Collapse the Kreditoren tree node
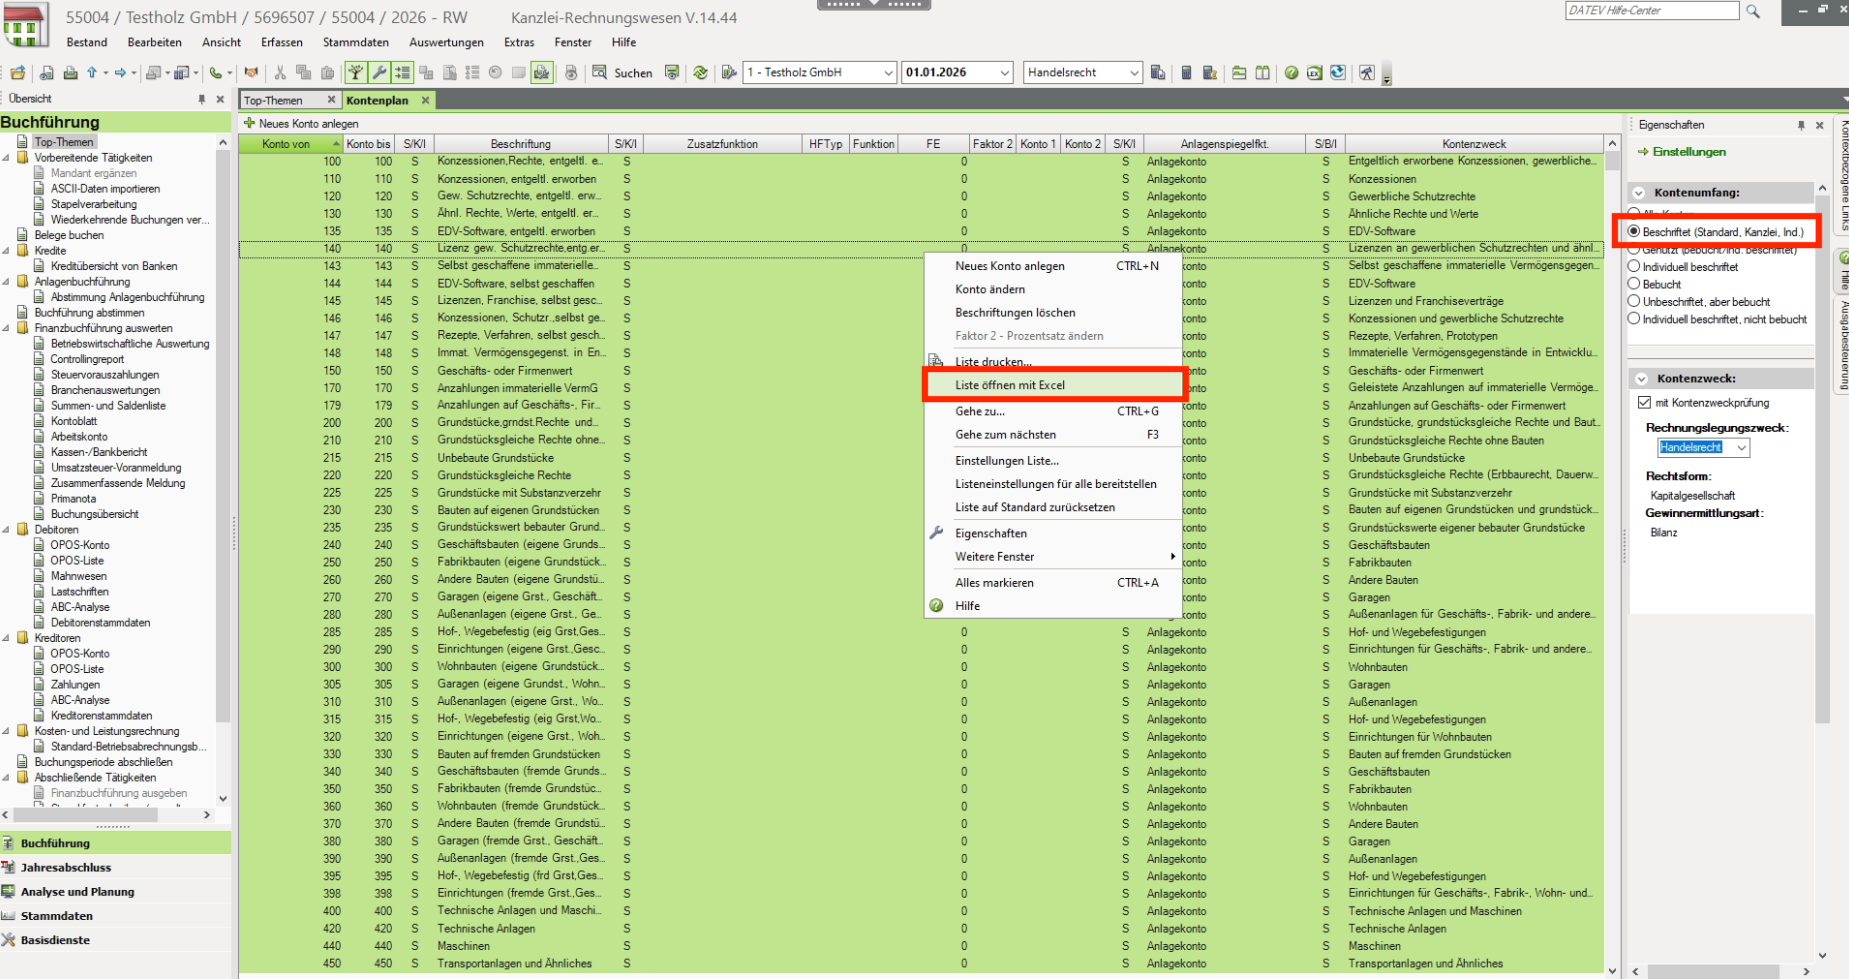Image resolution: width=1849 pixels, height=979 pixels. pos(7,638)
